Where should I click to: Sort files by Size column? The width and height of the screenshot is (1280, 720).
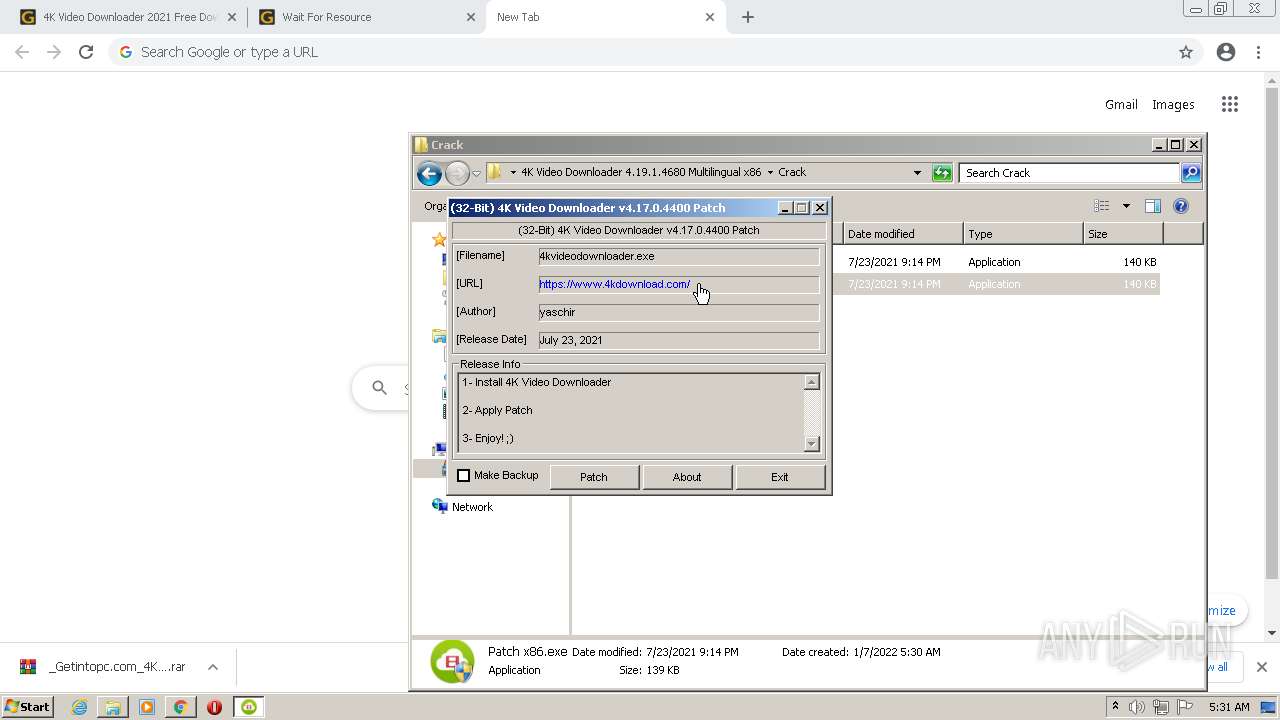(1122, 234)
